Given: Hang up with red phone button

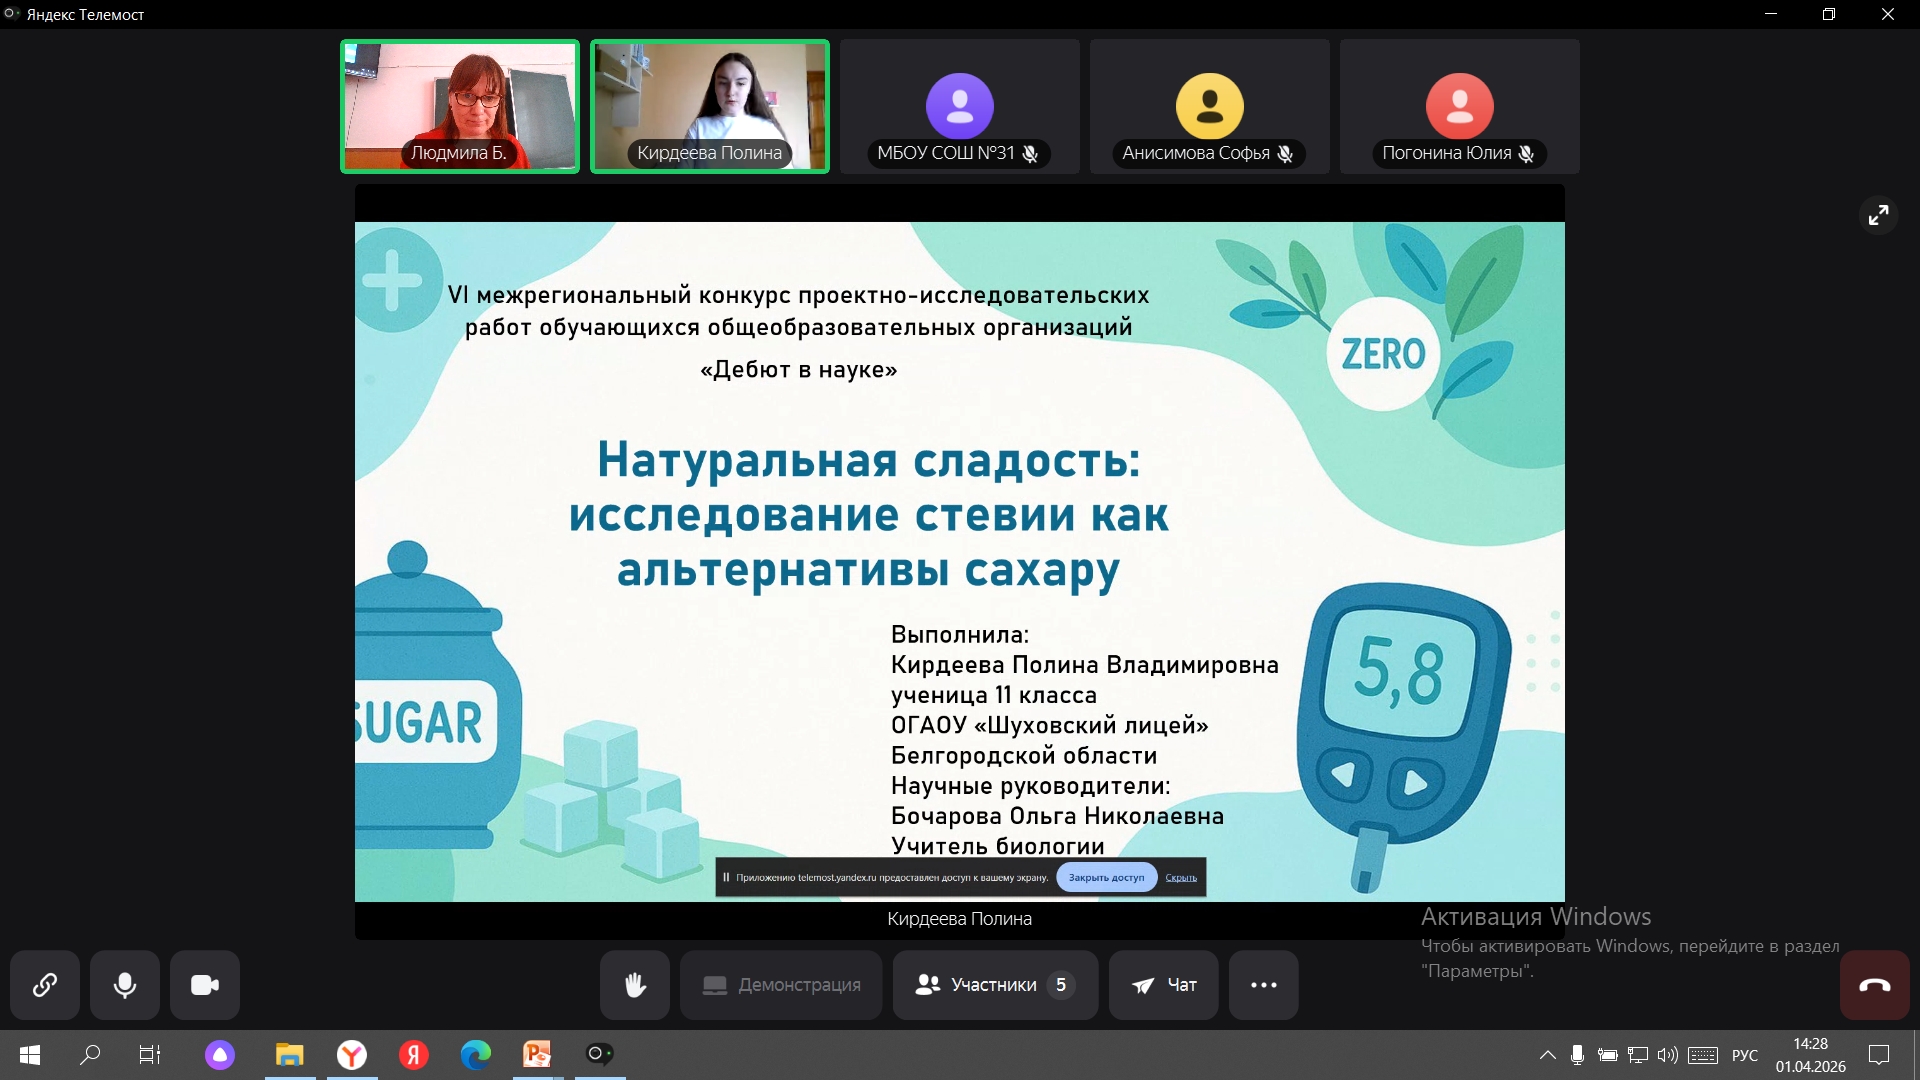Looking at the screenshot, I should [1874, 985].
